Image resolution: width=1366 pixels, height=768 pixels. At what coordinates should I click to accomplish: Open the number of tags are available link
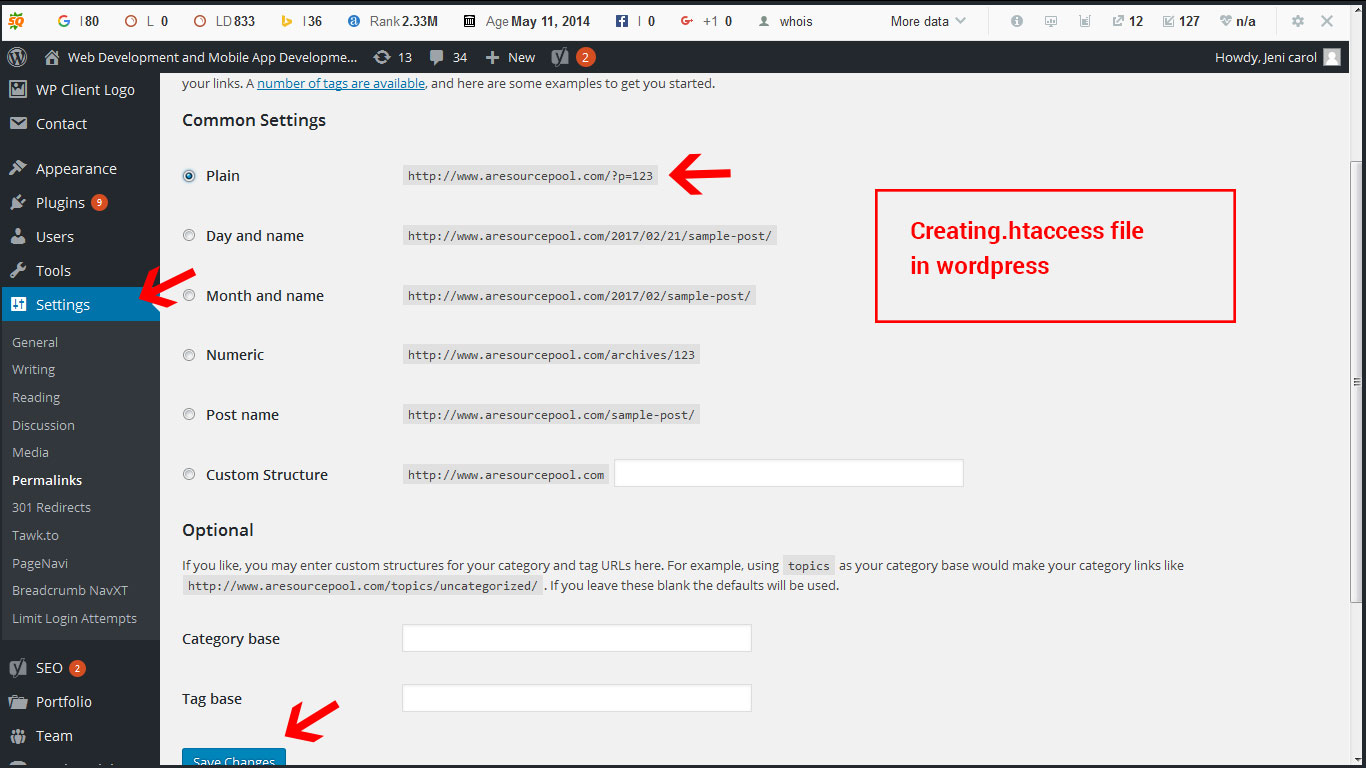[x=340, y=83]
